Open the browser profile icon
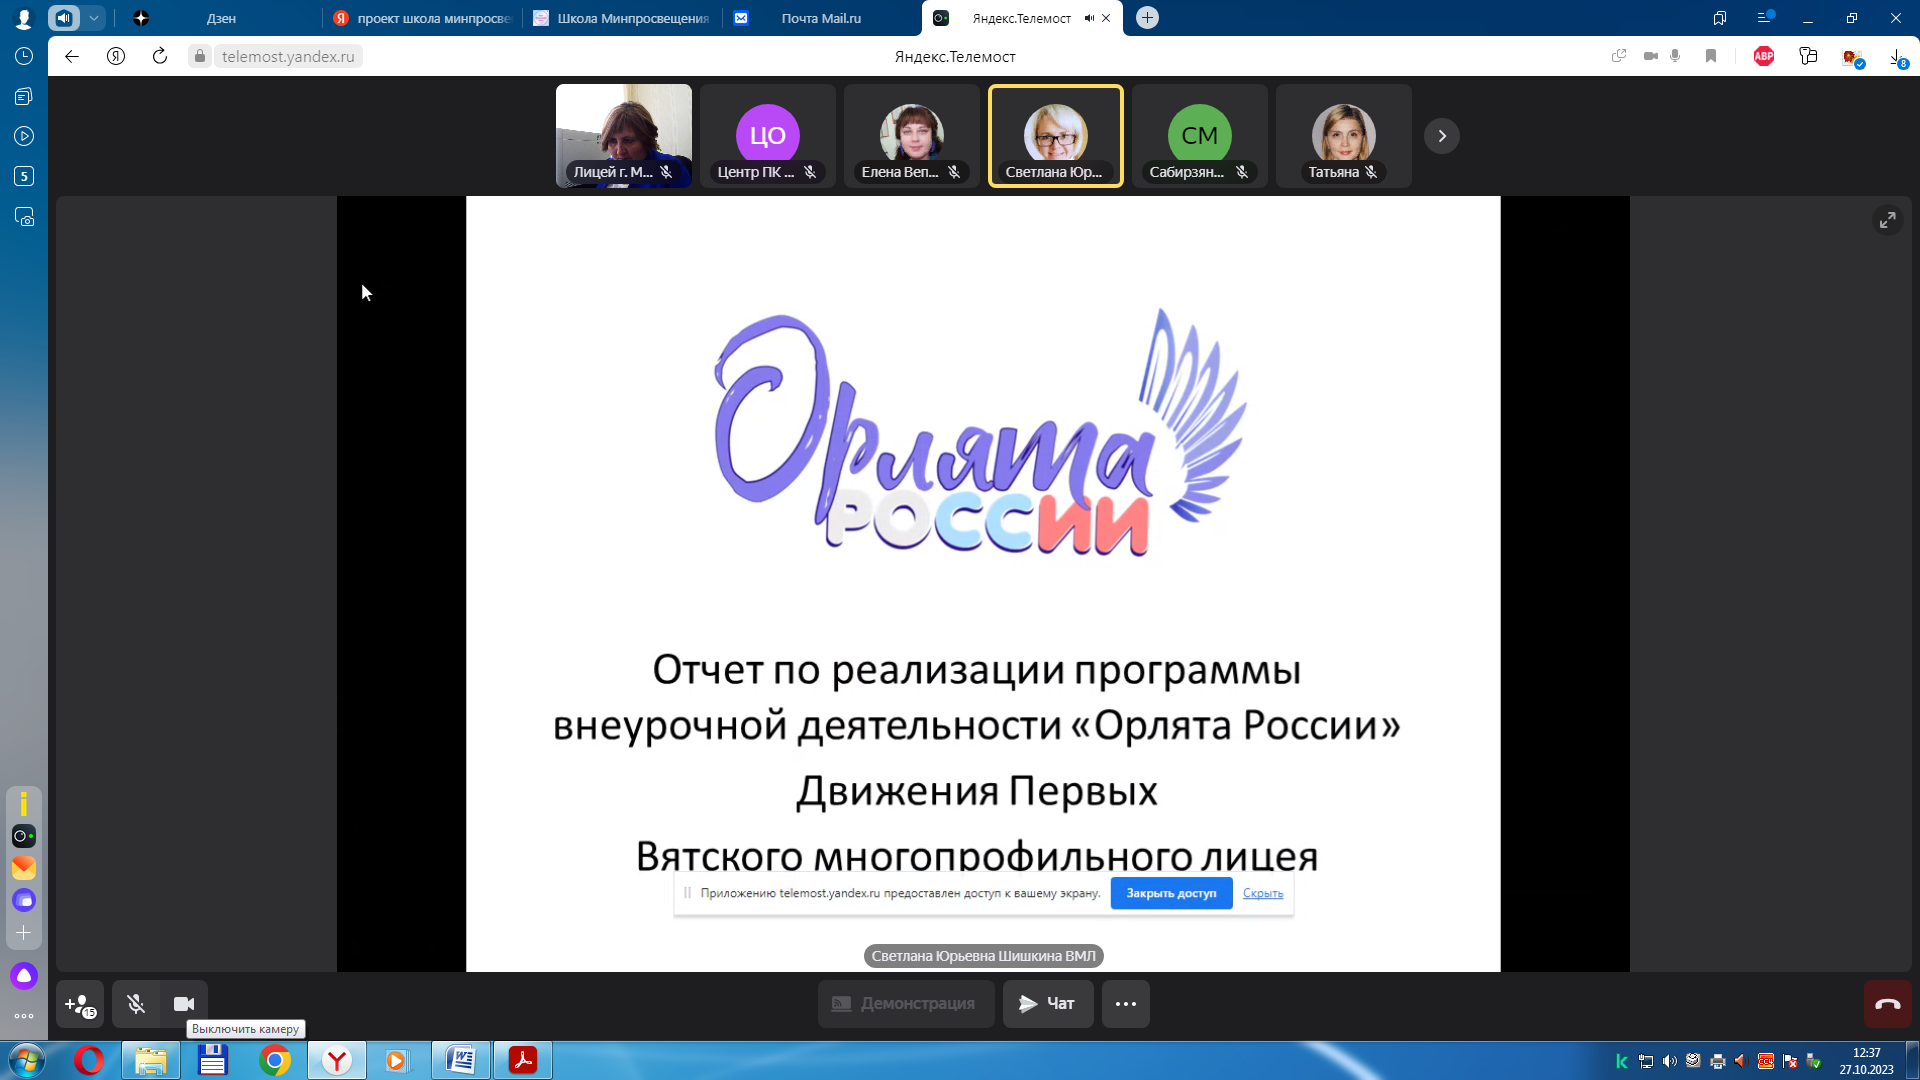 point(24,18)
